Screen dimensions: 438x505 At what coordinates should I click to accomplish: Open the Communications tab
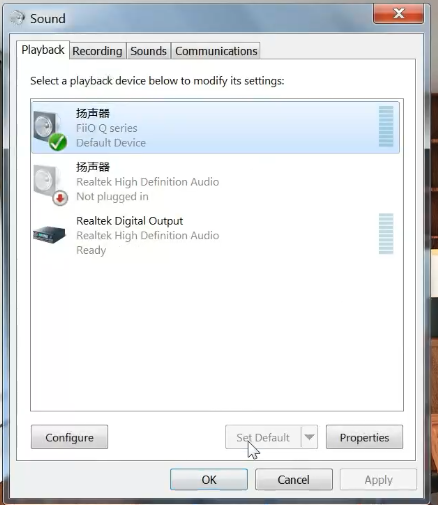click(x=216, y=51)
